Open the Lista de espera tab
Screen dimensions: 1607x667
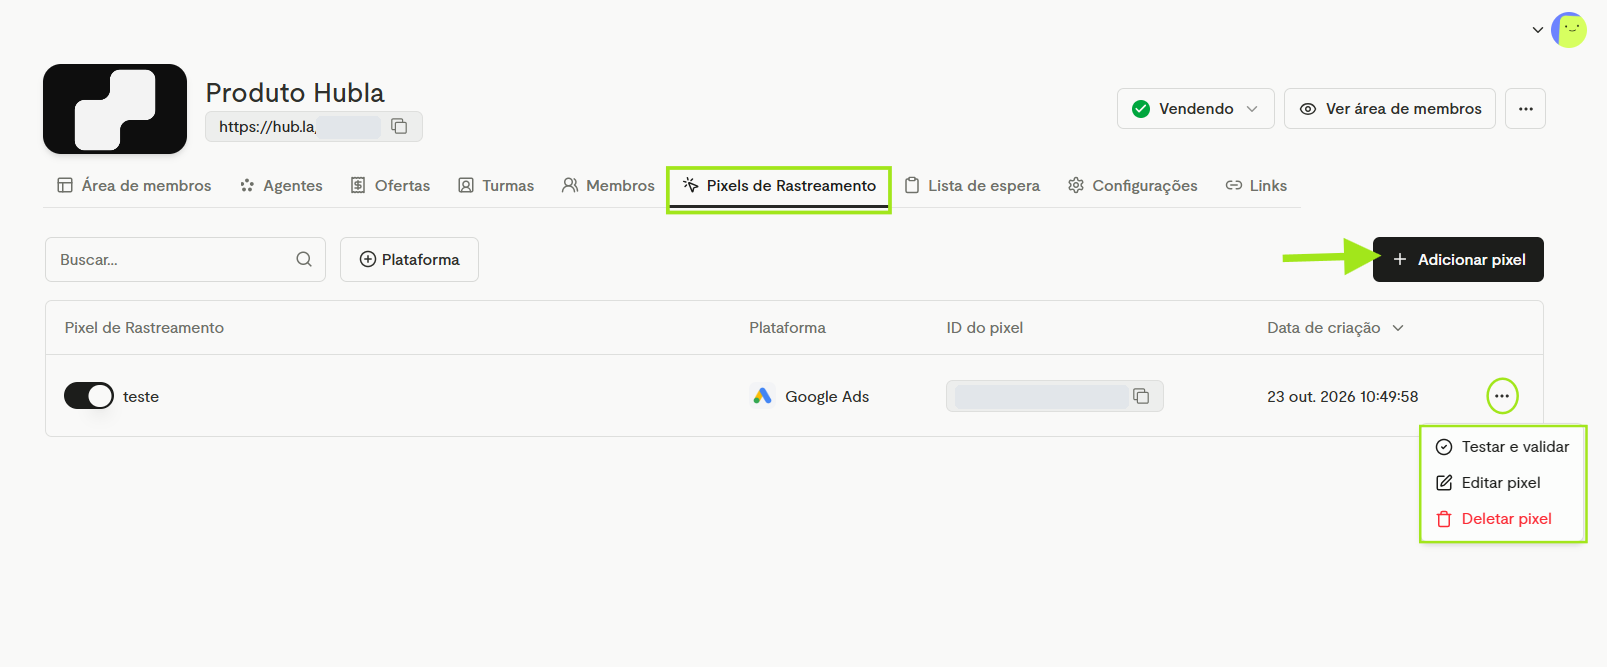coord(972,185)
